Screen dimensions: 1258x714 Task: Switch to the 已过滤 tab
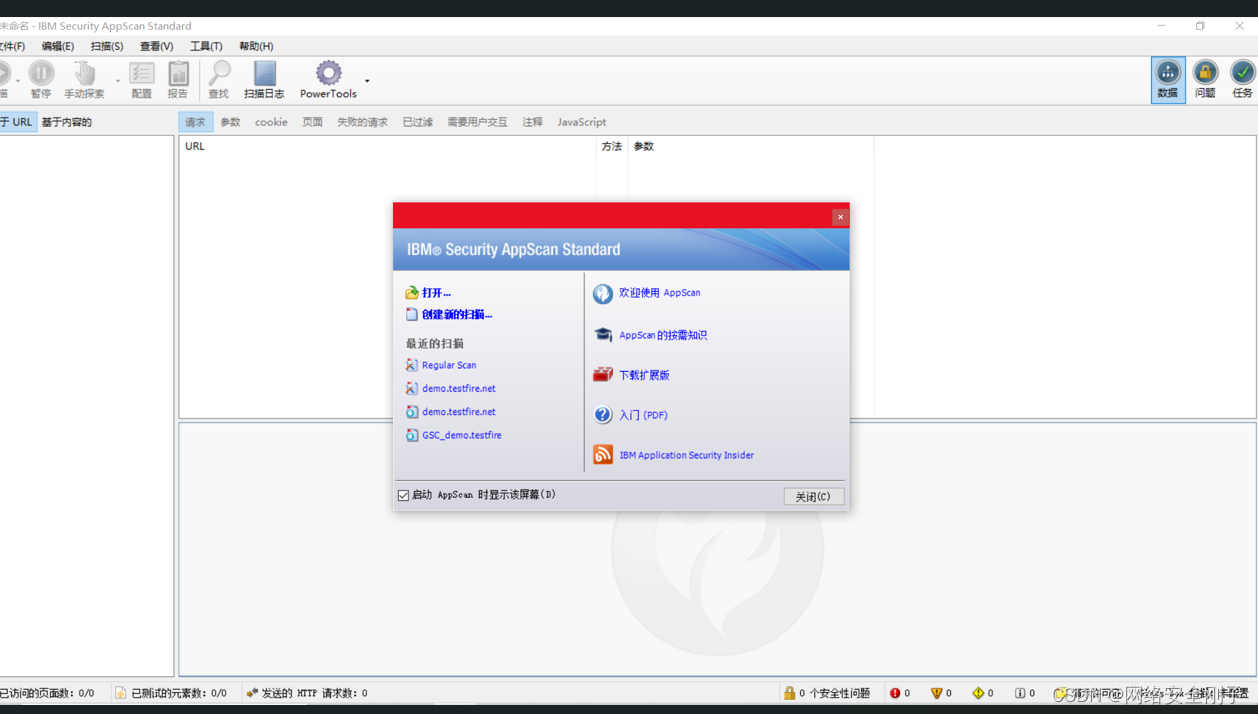click(417, 122)
